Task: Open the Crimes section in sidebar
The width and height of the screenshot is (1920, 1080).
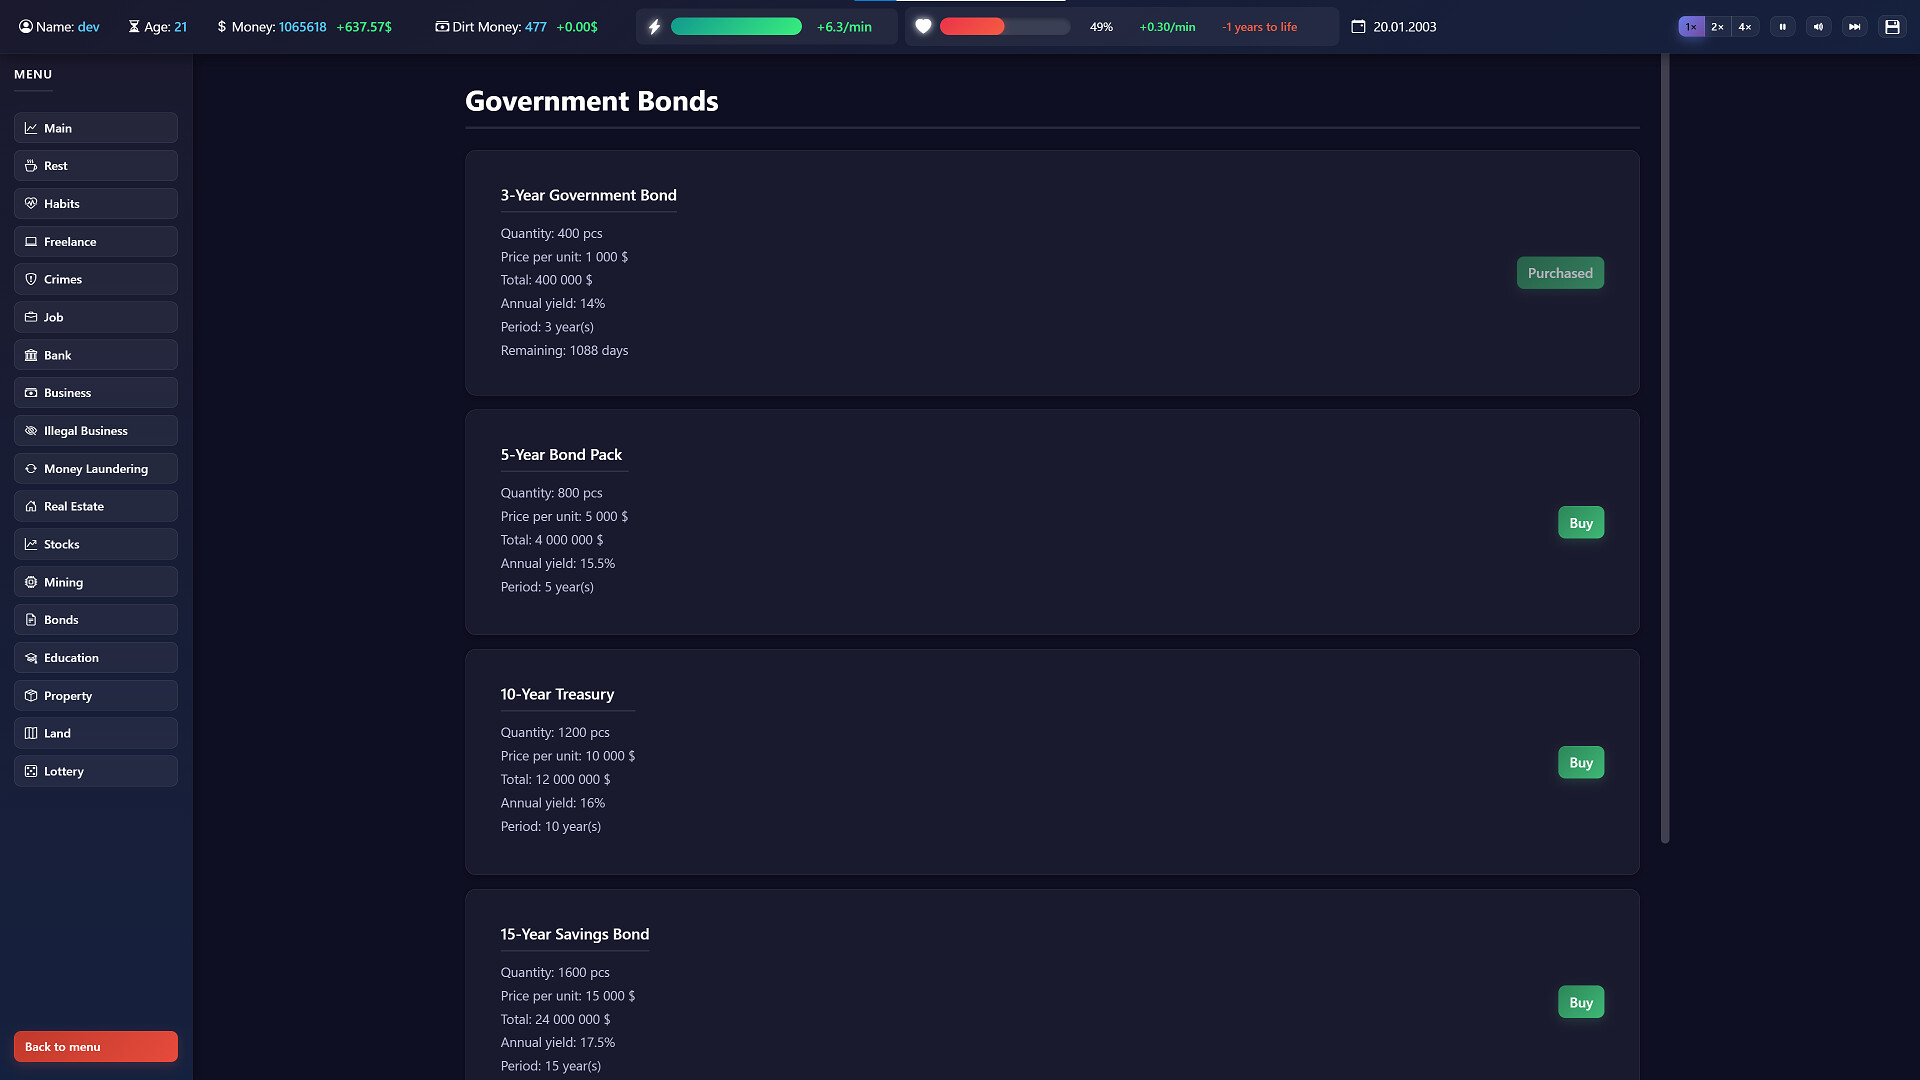Action: (96, 279)
